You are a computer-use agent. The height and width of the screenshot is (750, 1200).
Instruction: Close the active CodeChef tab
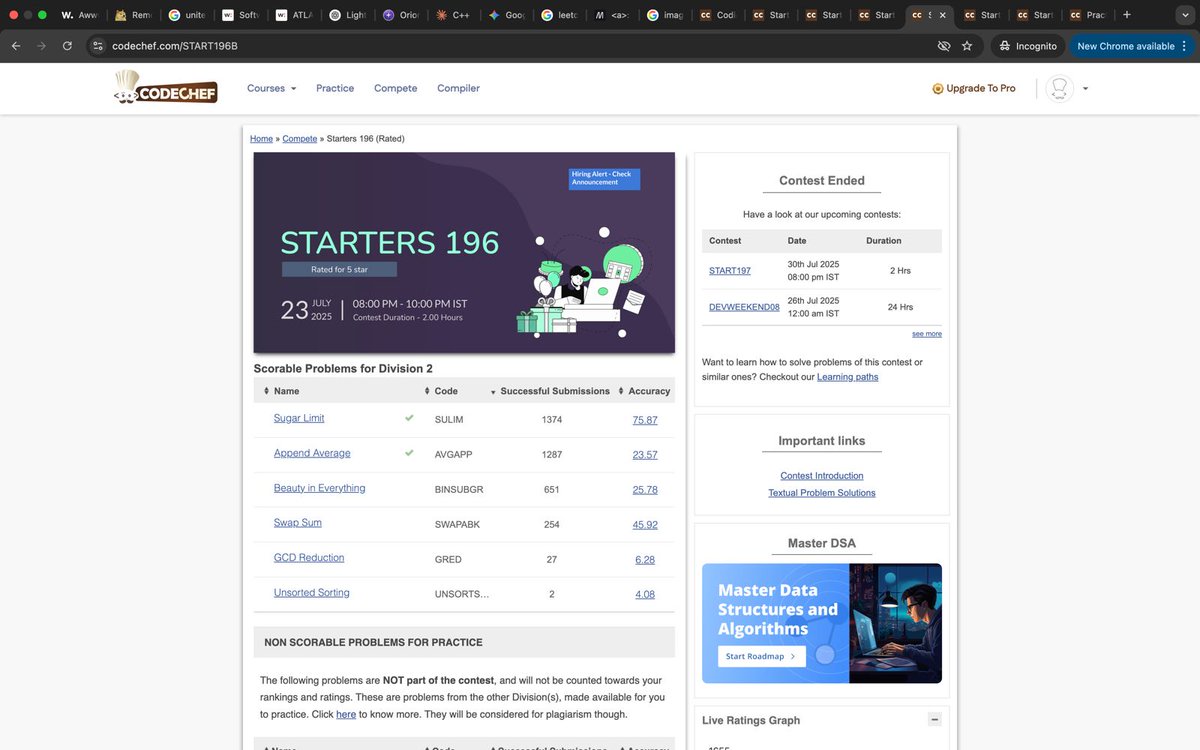[x=942, y=15]
